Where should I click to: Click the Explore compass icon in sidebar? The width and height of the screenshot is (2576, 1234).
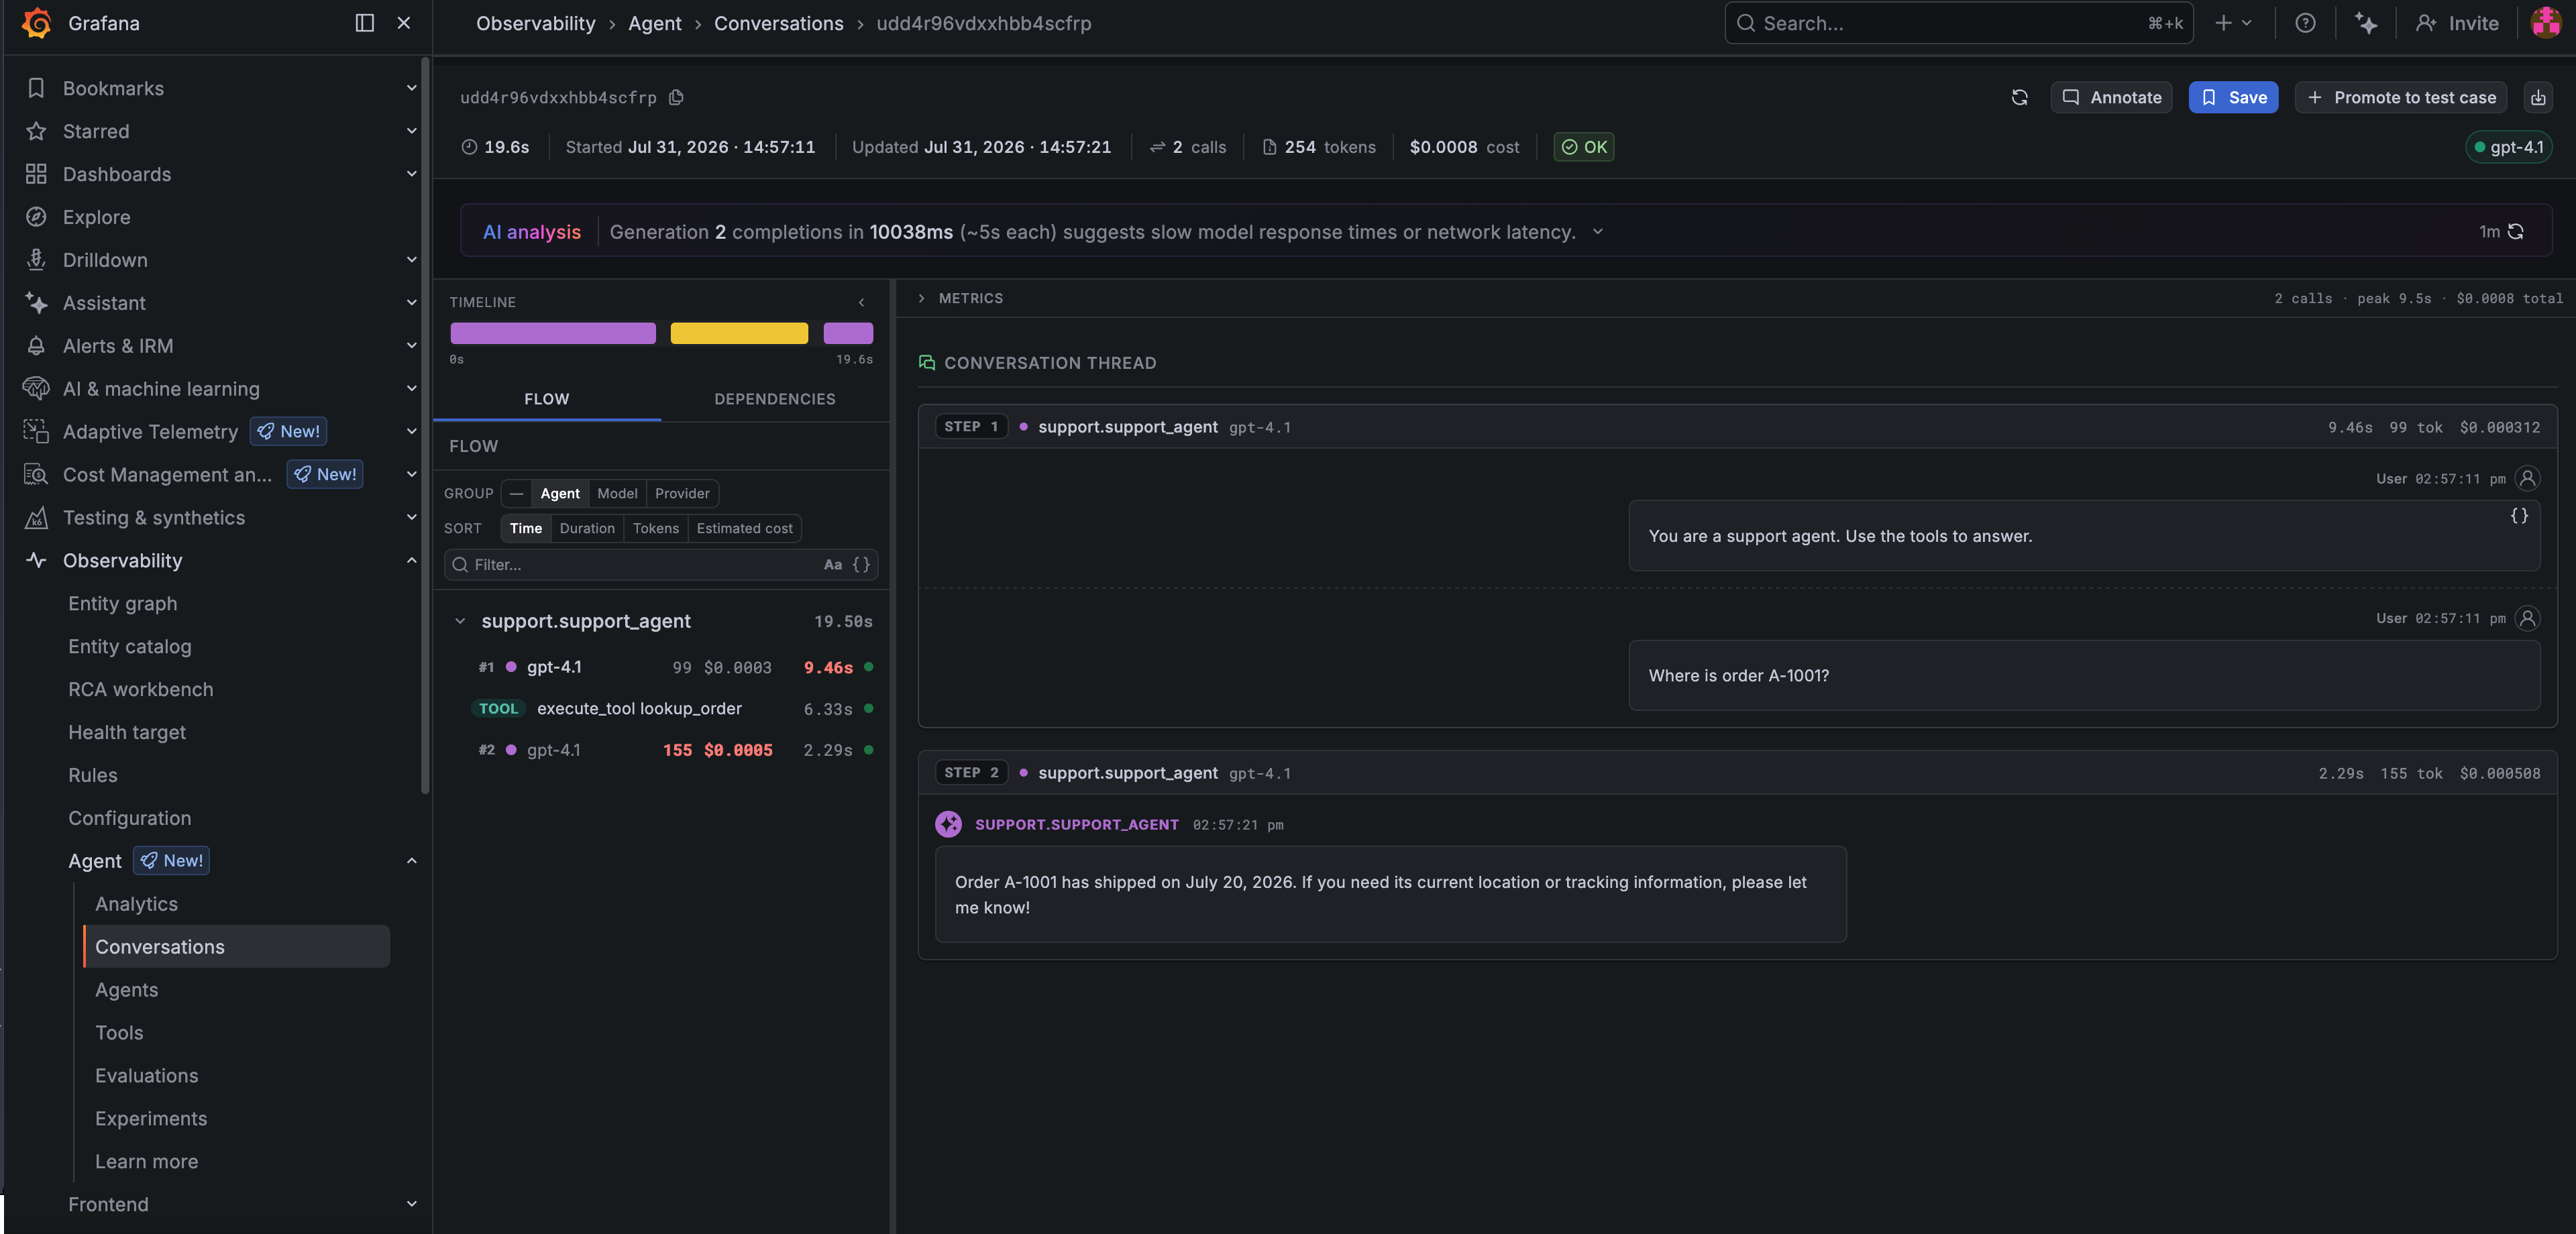pos(36,217)
